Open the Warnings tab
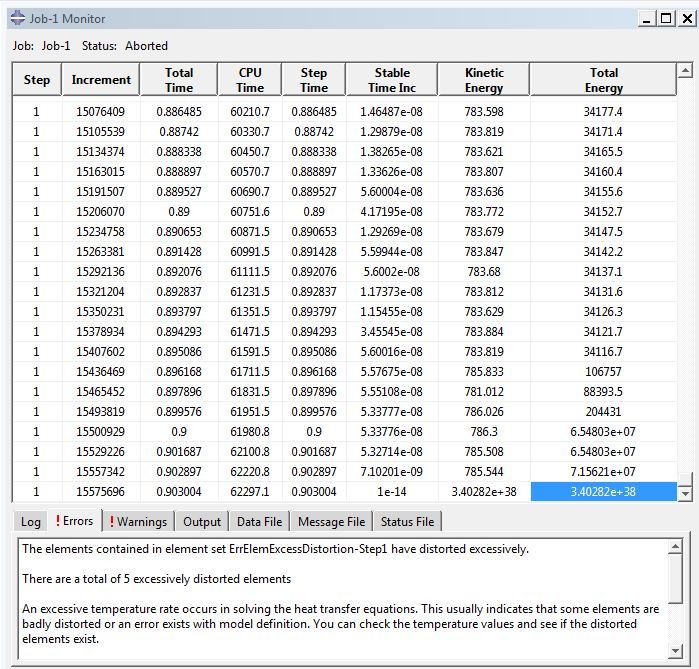This screenshot has height=669, width=699. click(138, 521)
